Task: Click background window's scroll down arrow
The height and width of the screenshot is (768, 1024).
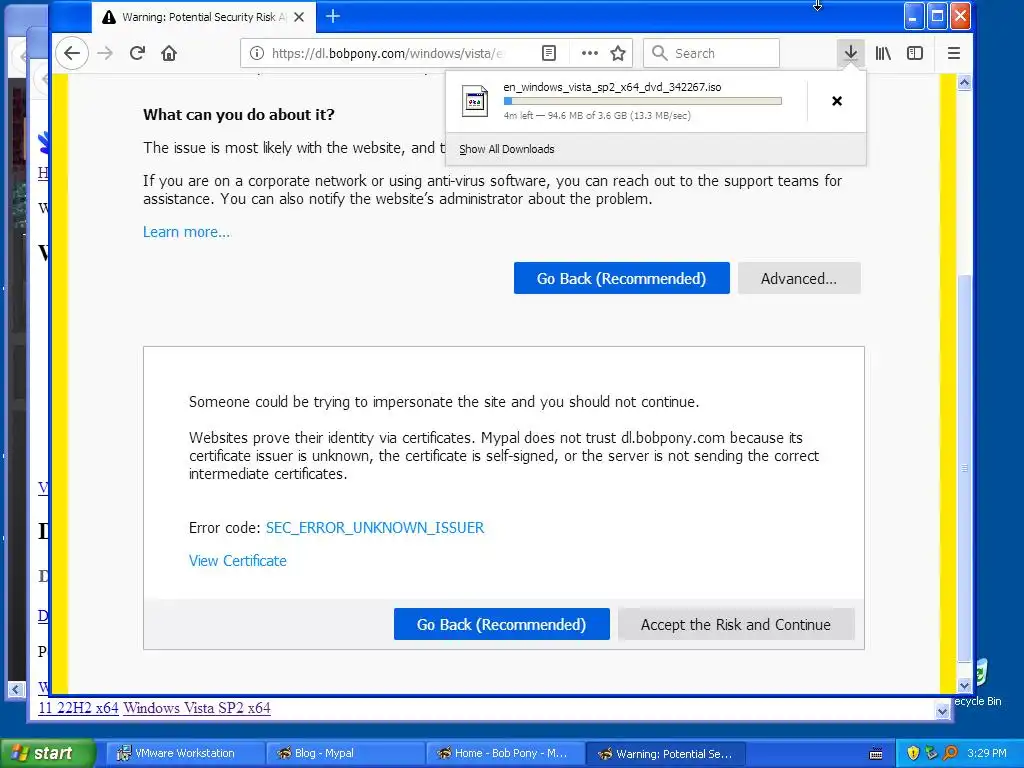Action: pyautogui.click(x=942, y=712)
